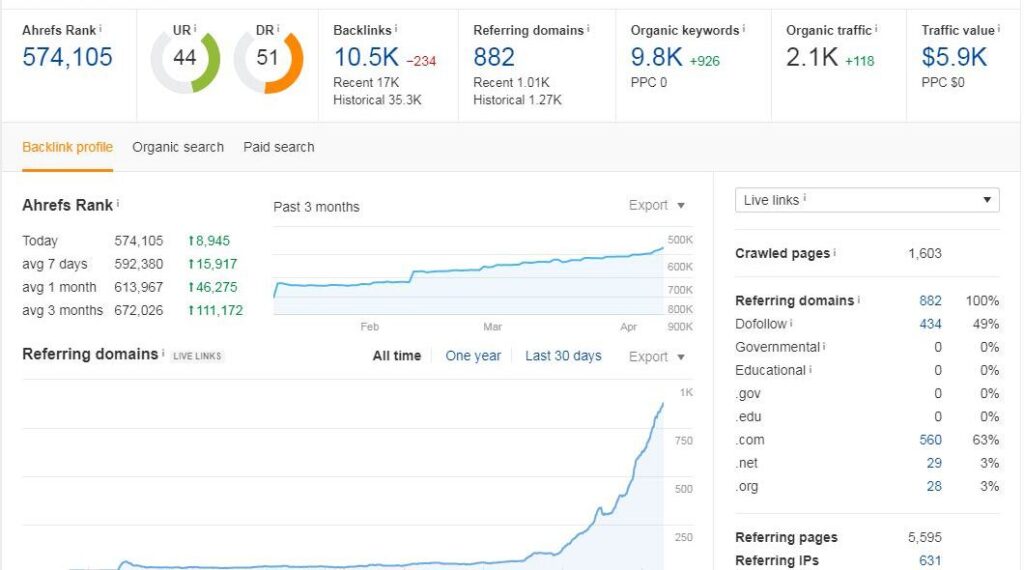Click the Backlinks 10.5K value
The width and height of the screenshot is (1024, 570).
[x=366, y=57]
